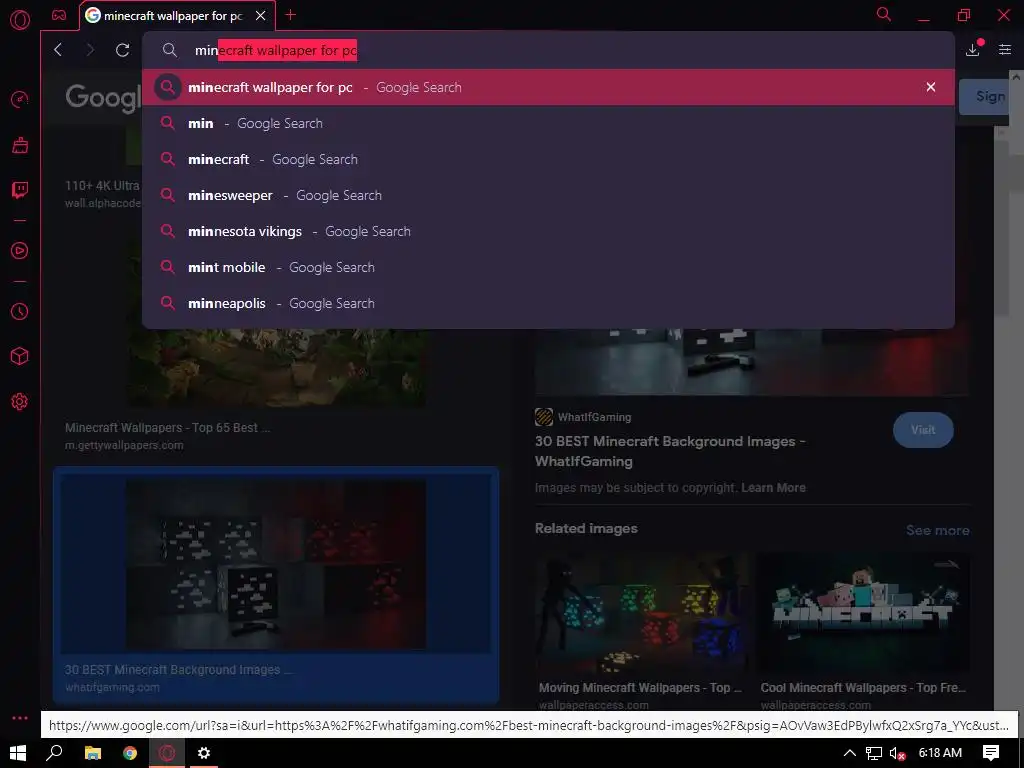Open the Player icon in sidebar
Screen dimensions: 1024x768
(x=20, y=251)
